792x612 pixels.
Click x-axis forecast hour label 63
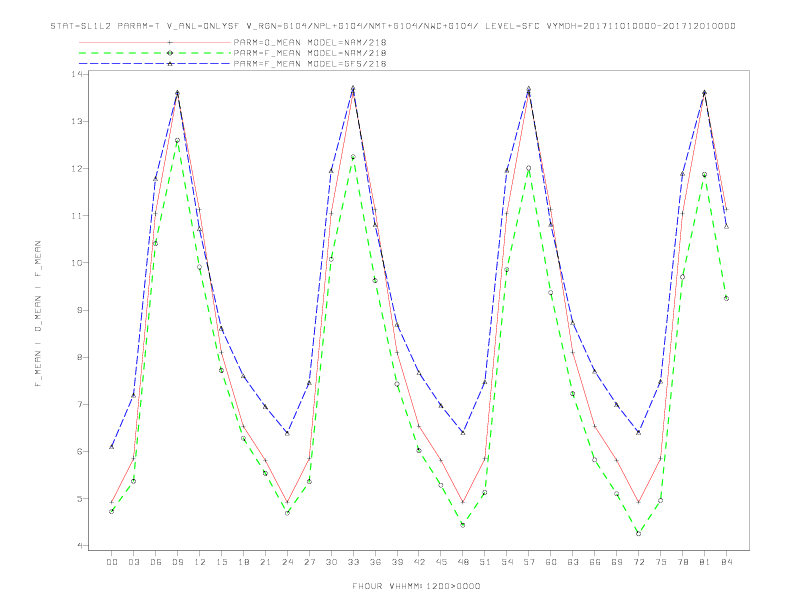(573, 562)
